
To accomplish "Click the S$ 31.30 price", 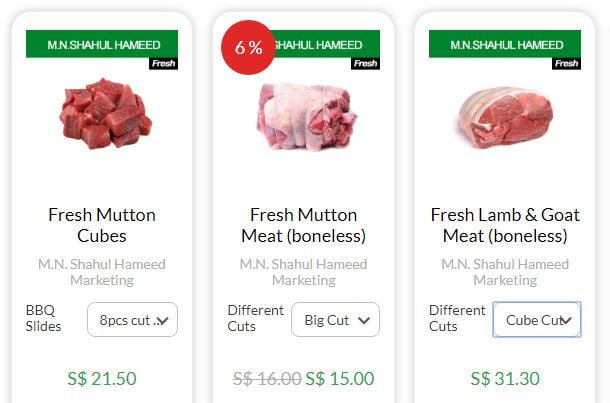I will pyautogui.click(x=505, y=379).
